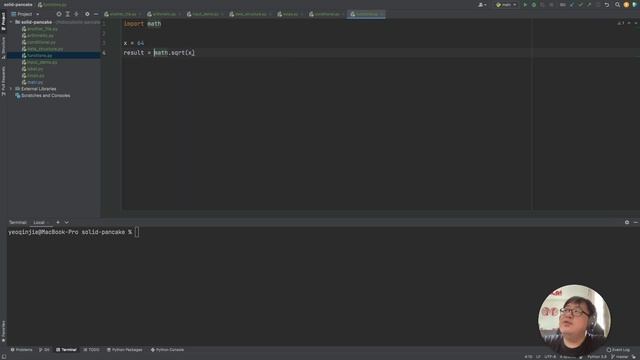The image size is (640, 360).
Task: Select Scratches and Consoles node
Action: [x=45, y=96]
